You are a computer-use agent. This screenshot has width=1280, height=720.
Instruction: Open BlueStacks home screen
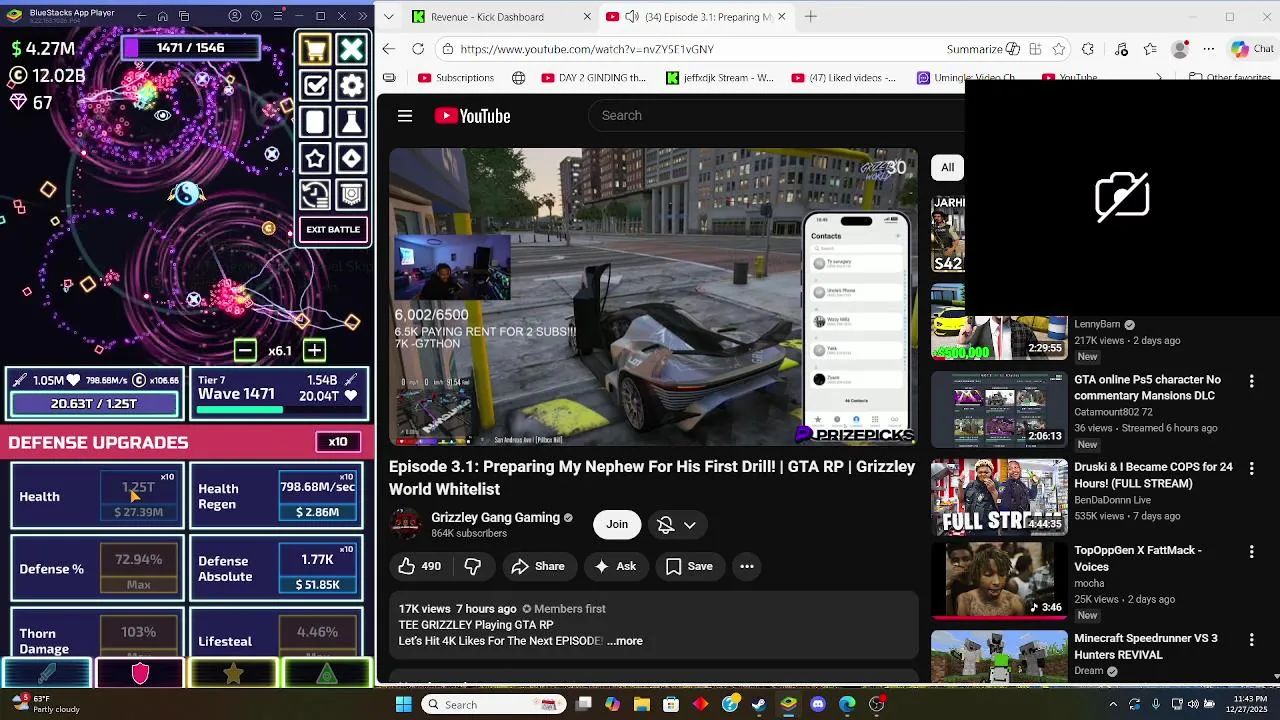click(x=163, y=16)
